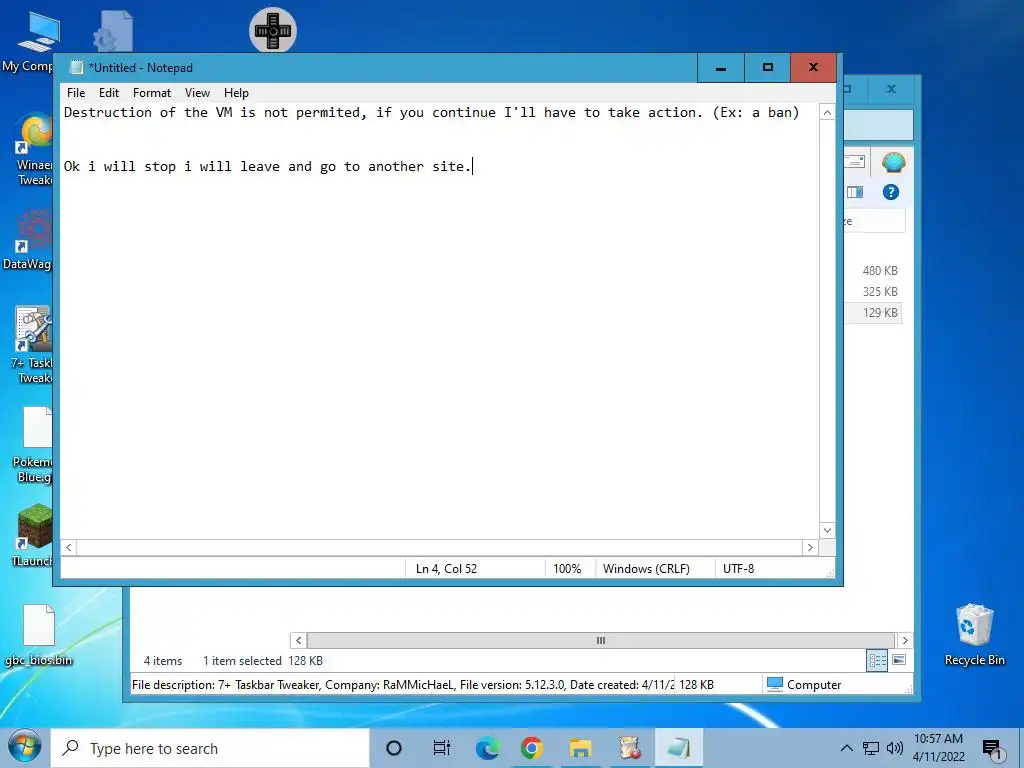Select the DataWag desktop shortcut
Viewport: 1024px width, 768px height.
[x=27, y=240]
